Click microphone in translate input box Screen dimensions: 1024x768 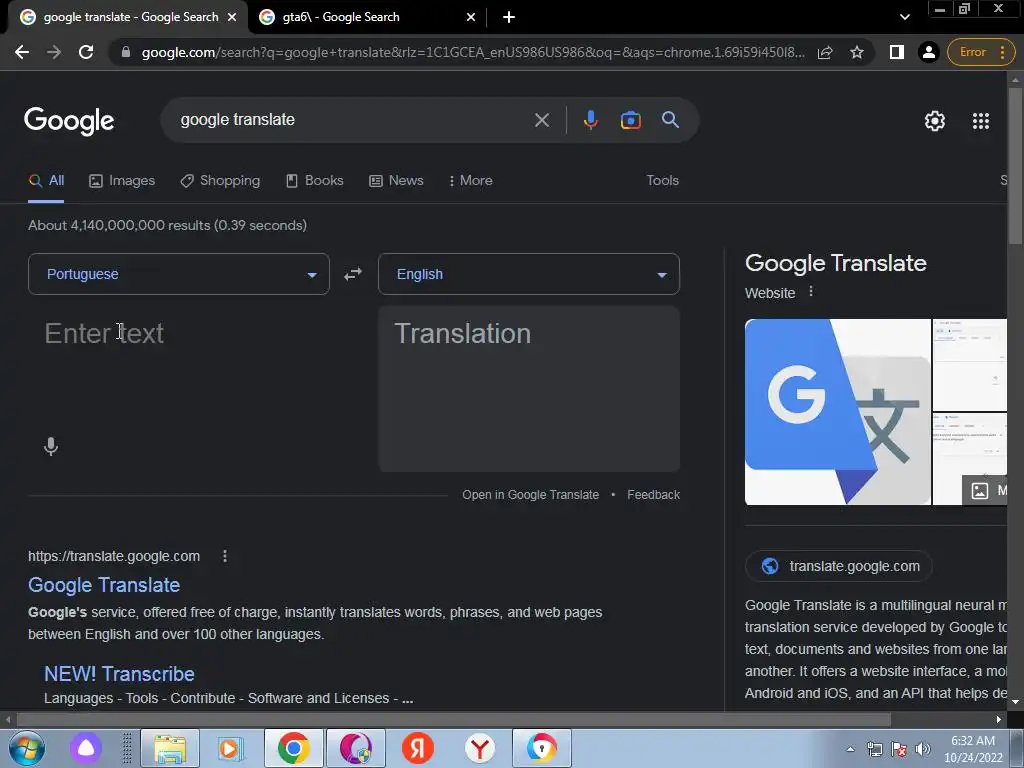[51, 447]
